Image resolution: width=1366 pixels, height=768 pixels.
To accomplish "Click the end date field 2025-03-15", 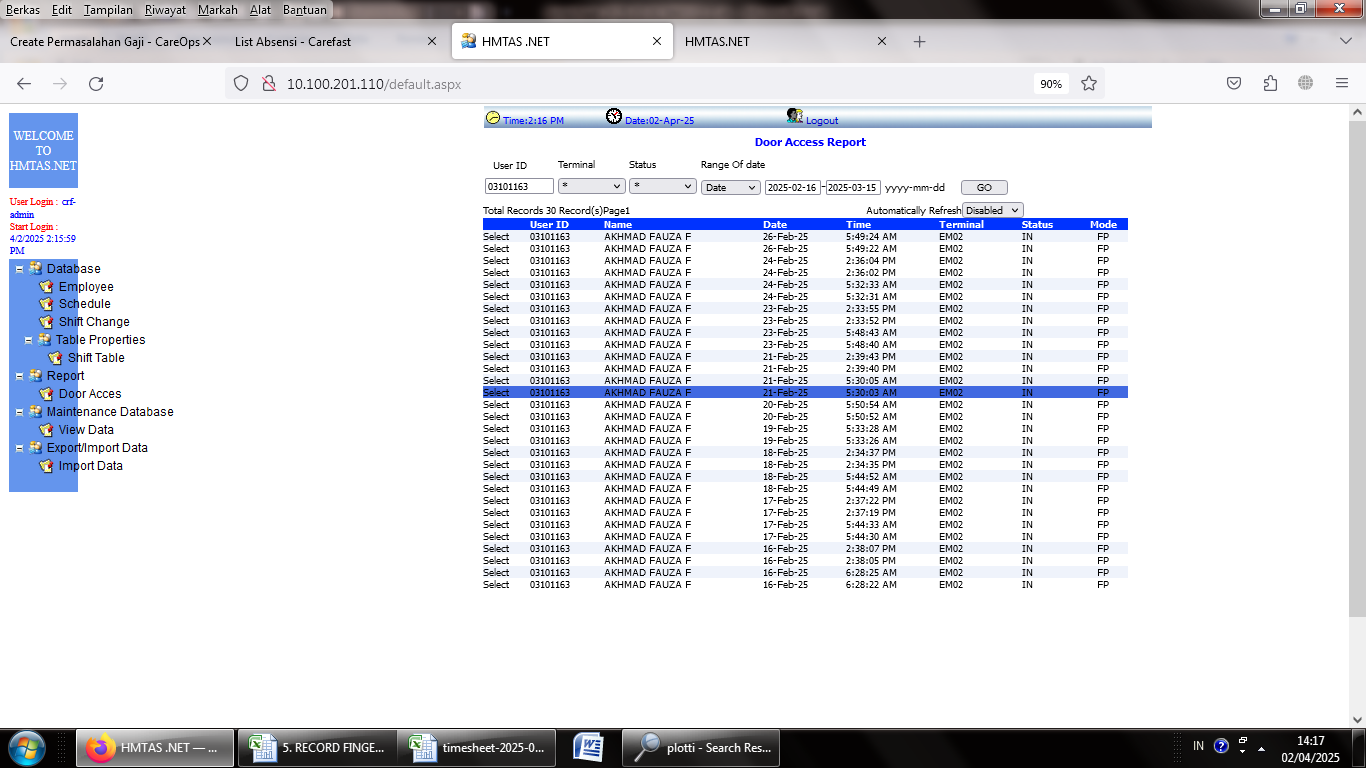I will coord(853,187).
